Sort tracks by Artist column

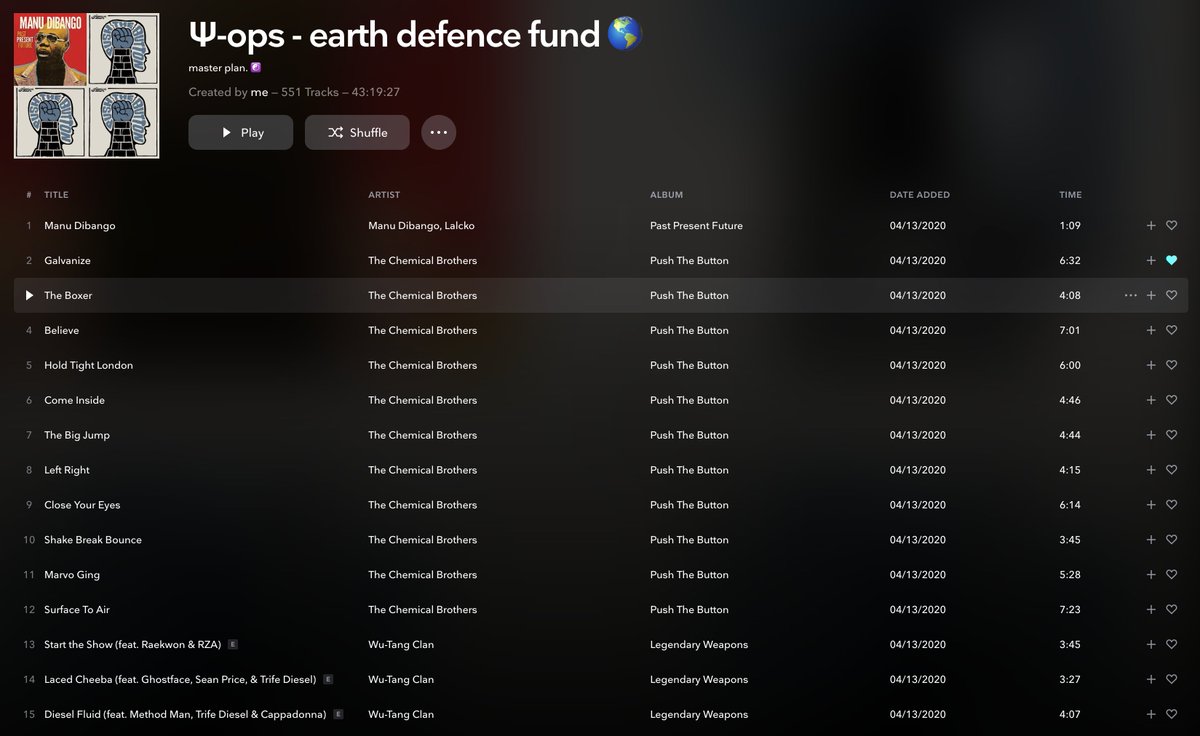pos(384,195)
